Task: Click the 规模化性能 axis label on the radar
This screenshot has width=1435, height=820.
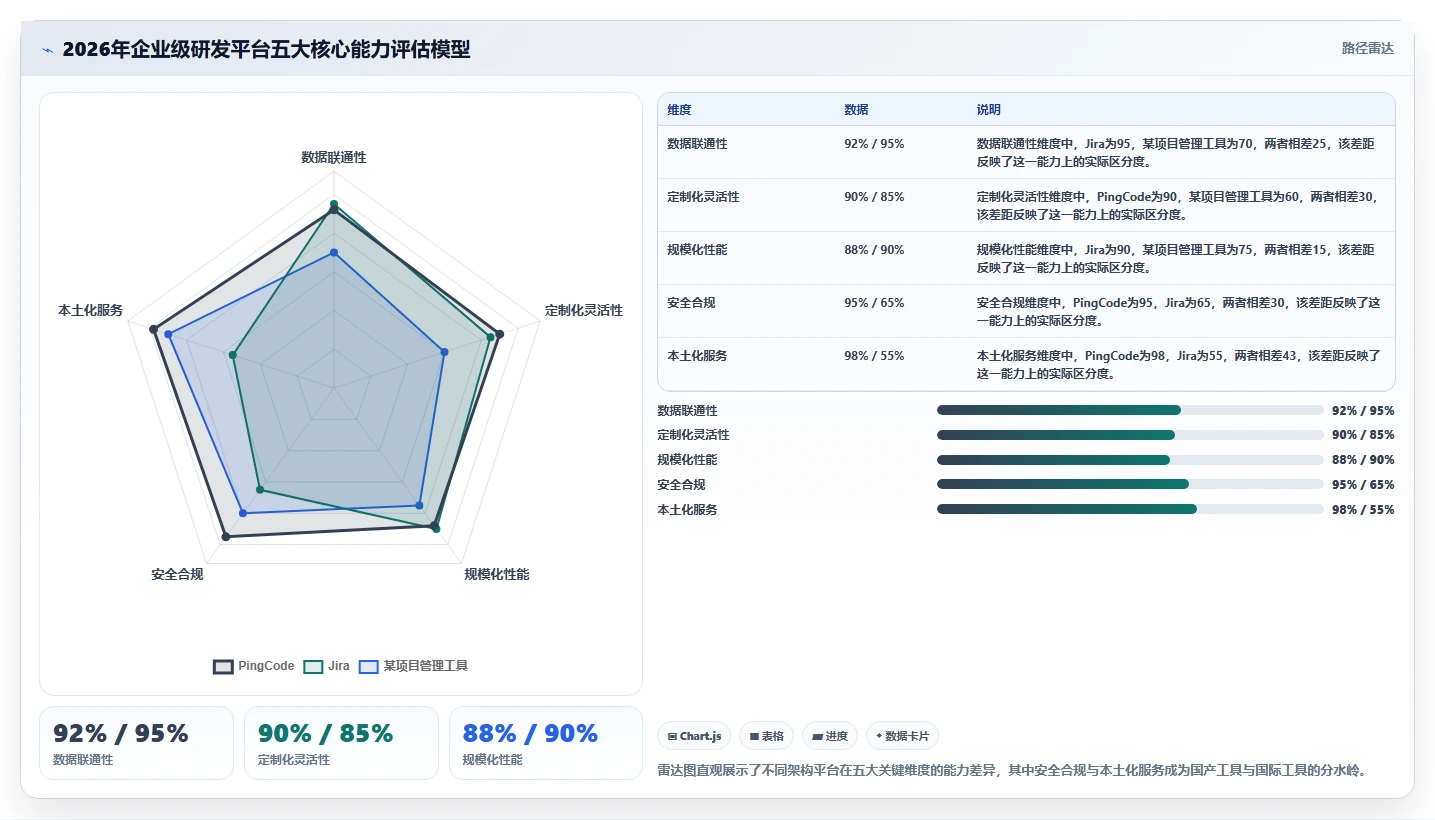Action: point(497,575)
